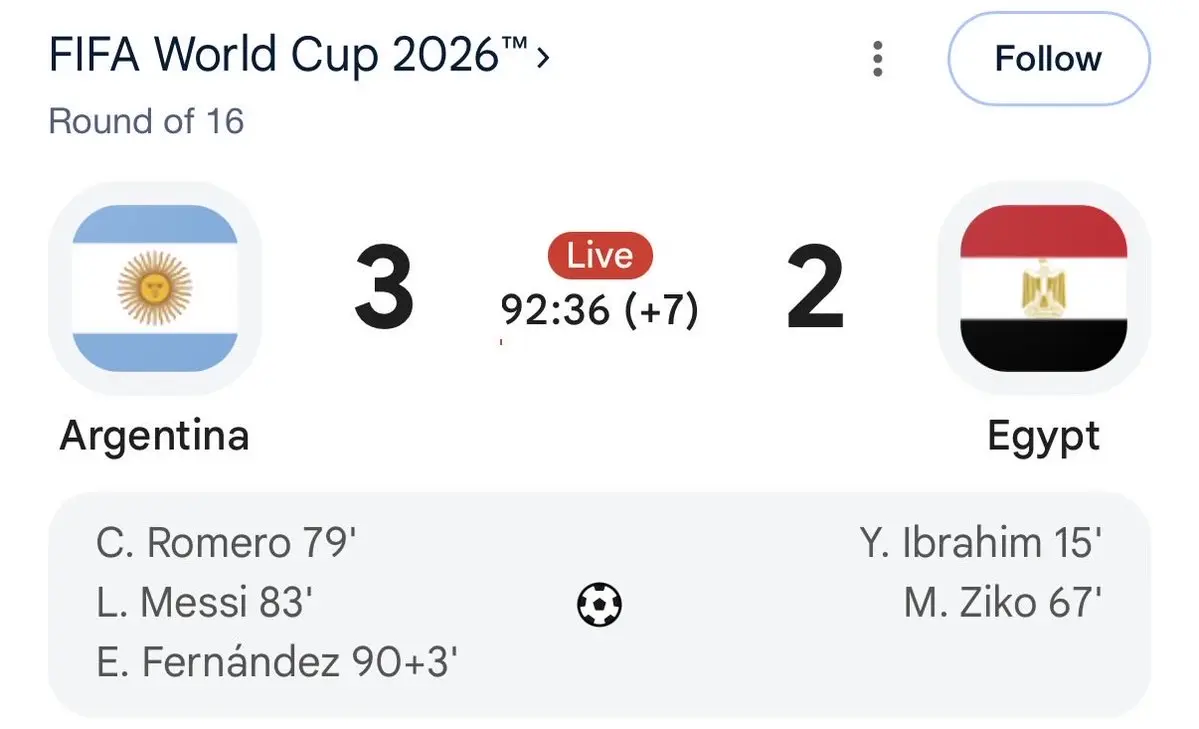This screenshot has height=729, width=1199.
Task: Select E. Fernández 90+3' goal entry
Action: 277,662
